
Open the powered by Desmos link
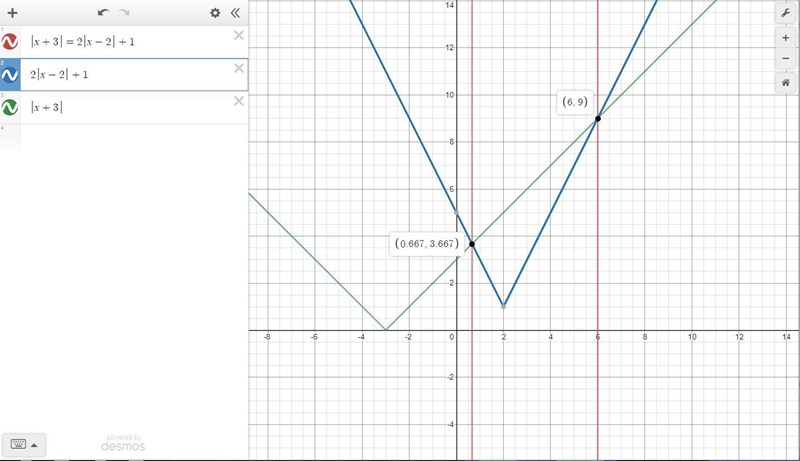pyautogui.click(x=123, y=442)
